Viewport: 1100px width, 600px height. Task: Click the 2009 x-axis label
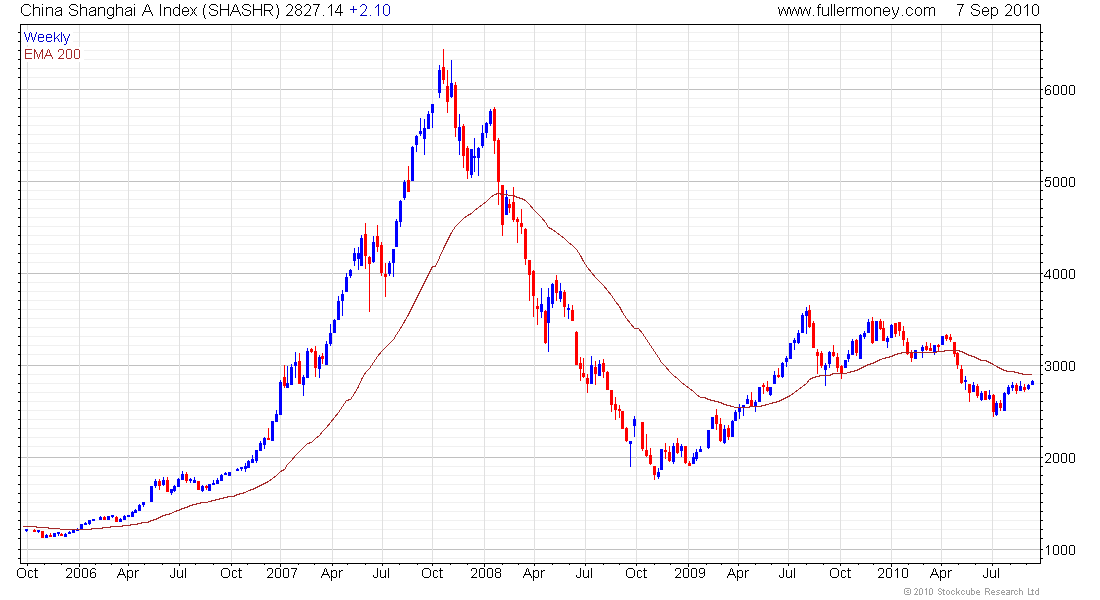pos(690,573)
